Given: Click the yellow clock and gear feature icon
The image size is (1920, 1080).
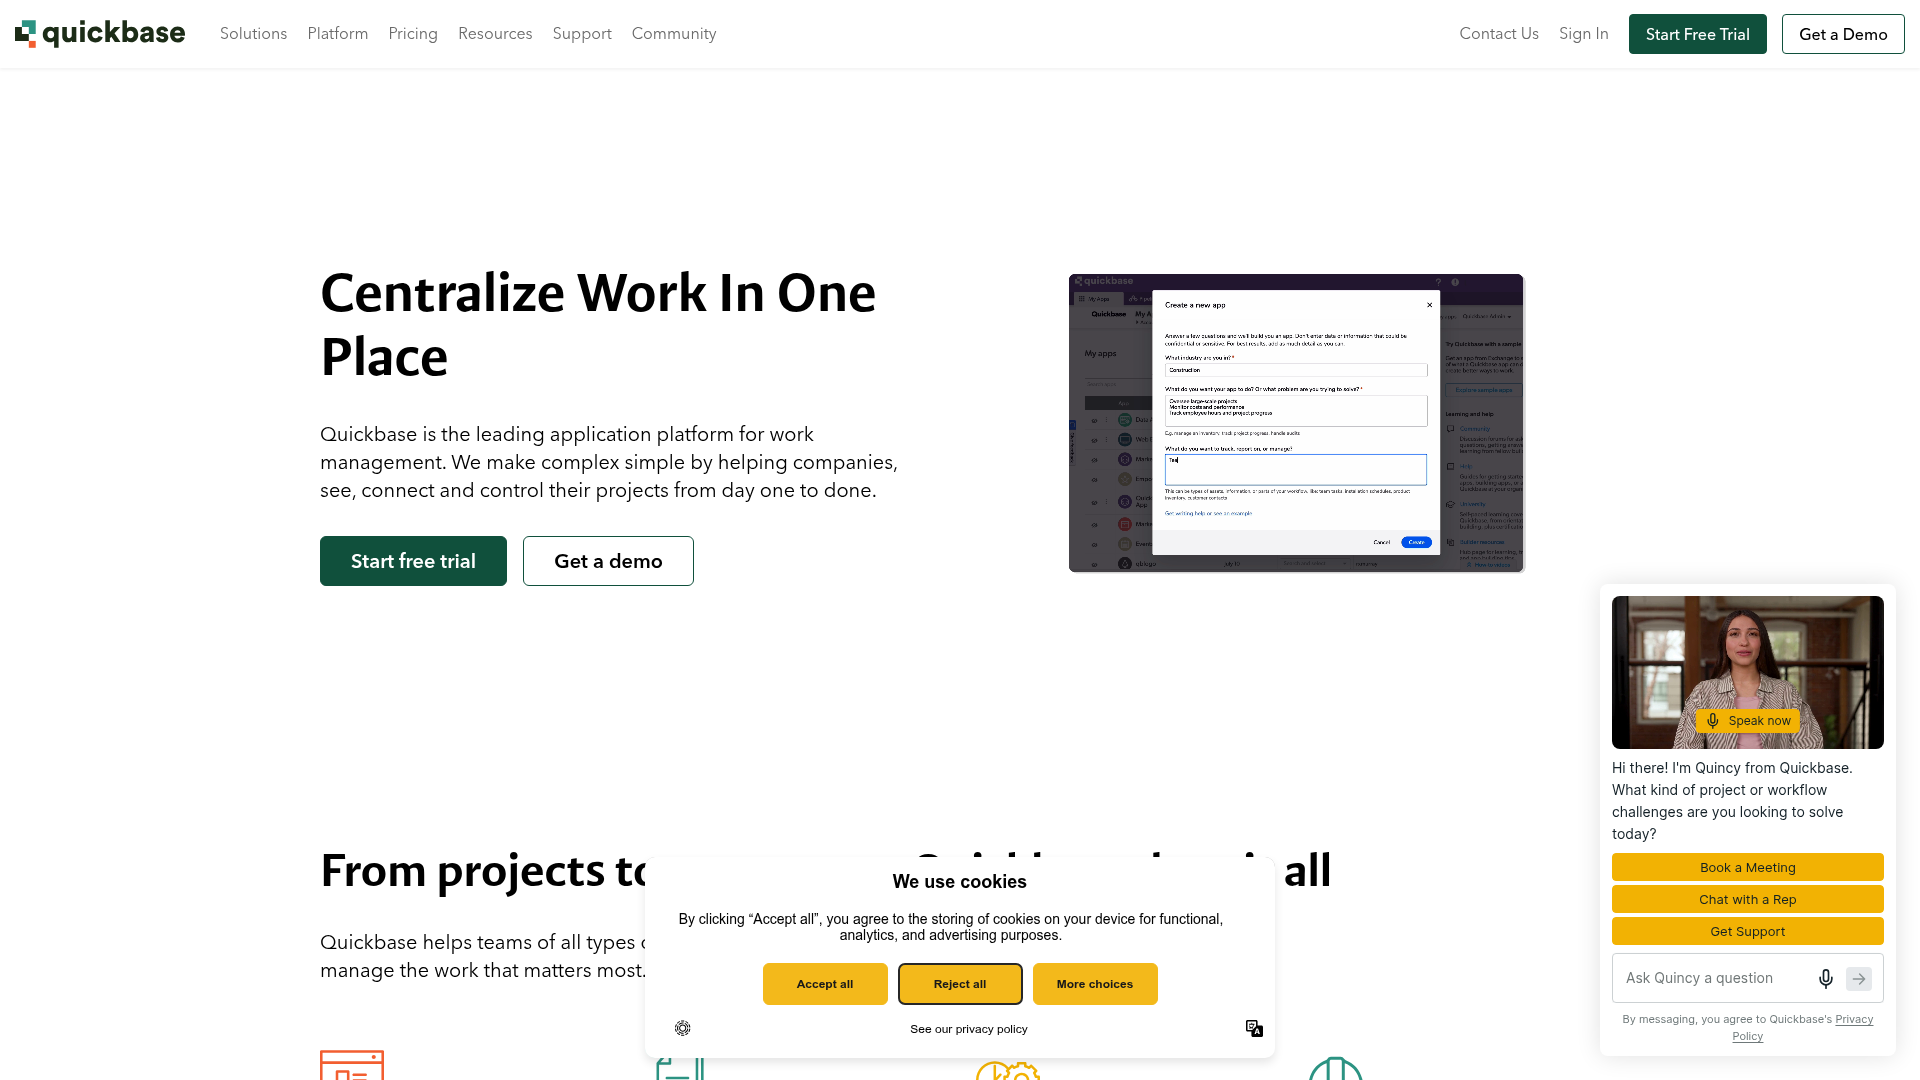Looking at the screenshot, I should pyautogui.click(x=1008, y=1069).
